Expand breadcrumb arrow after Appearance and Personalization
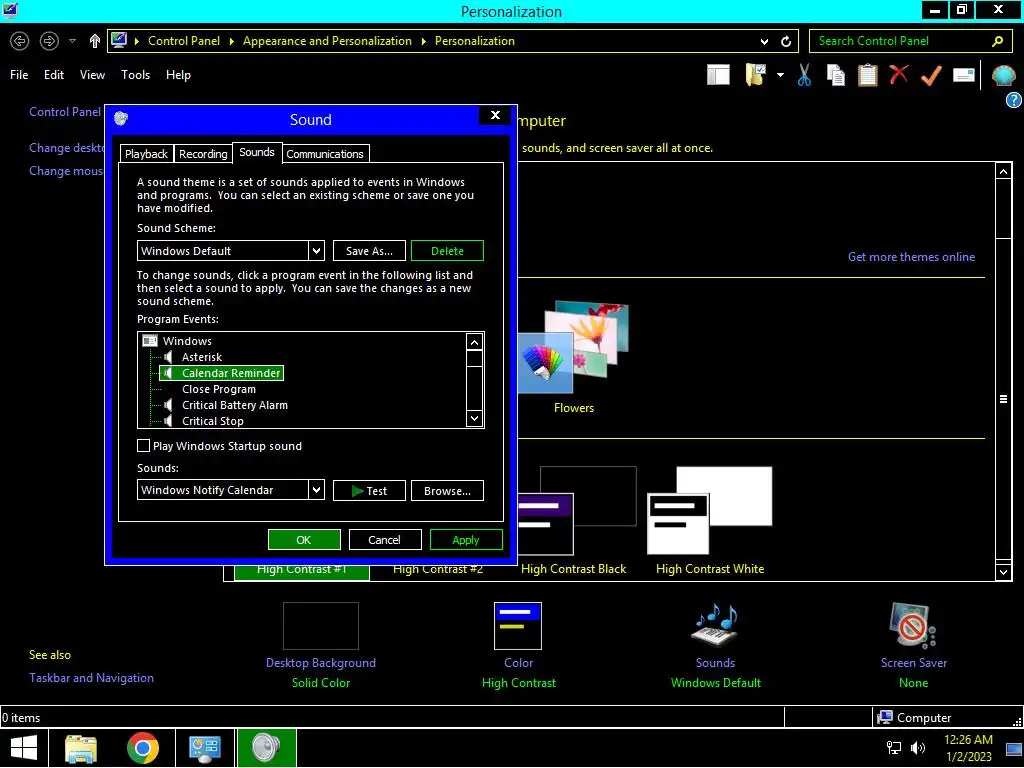The width and height of the screenshot is (1024, 768). tap(423, 41)
